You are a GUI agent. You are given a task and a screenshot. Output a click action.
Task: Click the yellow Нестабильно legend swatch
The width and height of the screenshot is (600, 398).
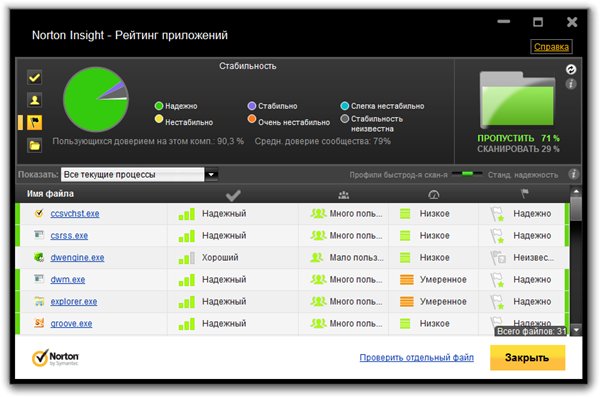click(158, 119)
